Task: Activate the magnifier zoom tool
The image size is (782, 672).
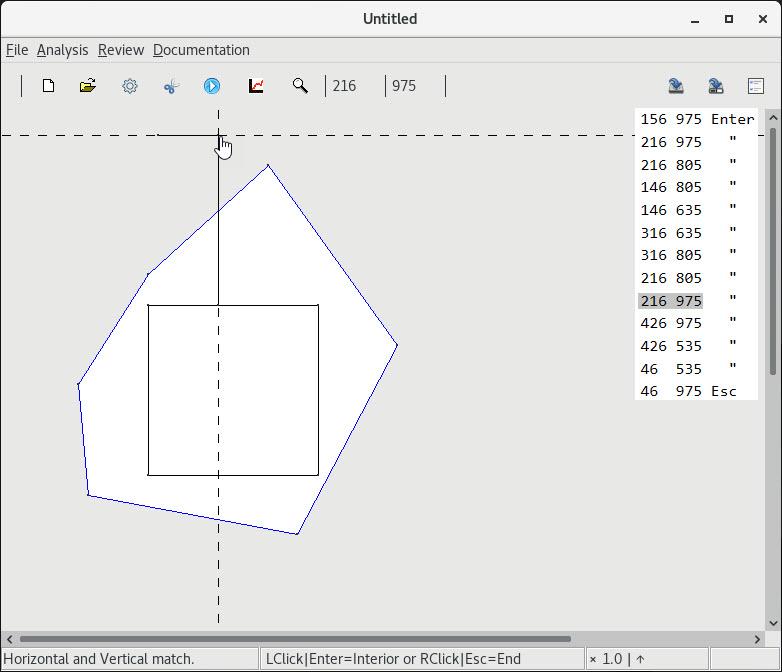Action: 300,86
